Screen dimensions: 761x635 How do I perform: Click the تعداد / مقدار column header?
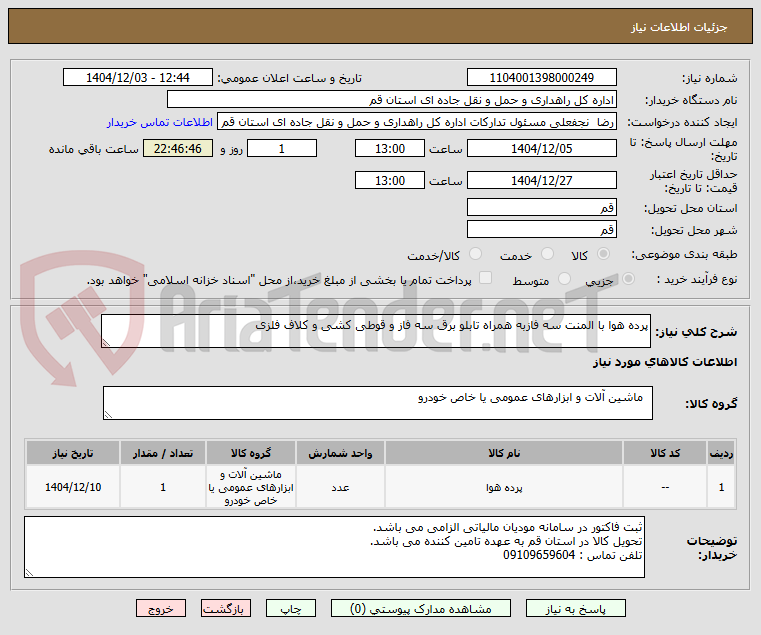tap(163, 453)
